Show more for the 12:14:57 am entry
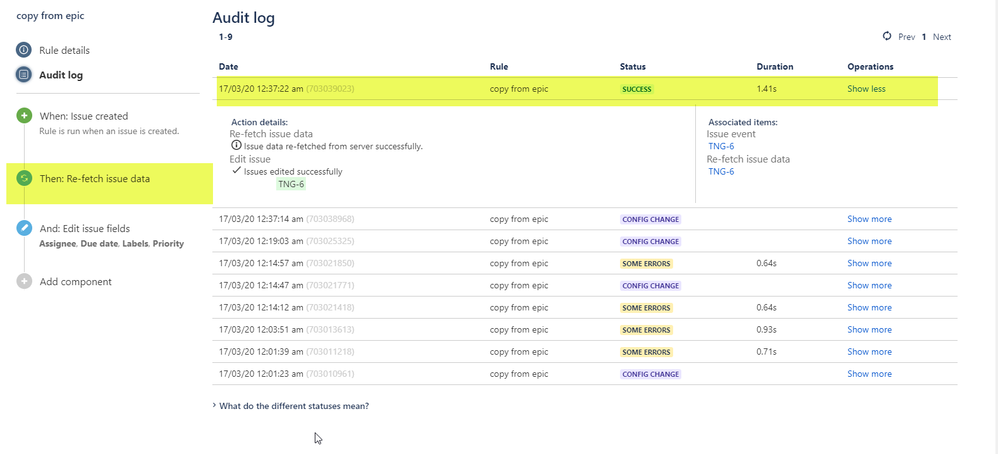 (869, 263)
